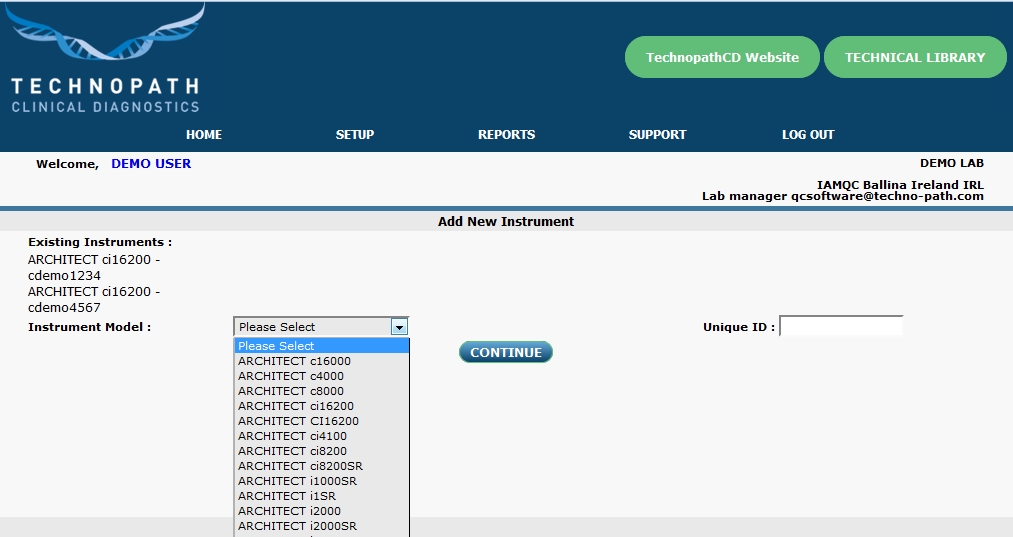1013x537 pixels.
Task: Click the CONTINUE button
Action: pyautogui.click(x=506, y=352)
